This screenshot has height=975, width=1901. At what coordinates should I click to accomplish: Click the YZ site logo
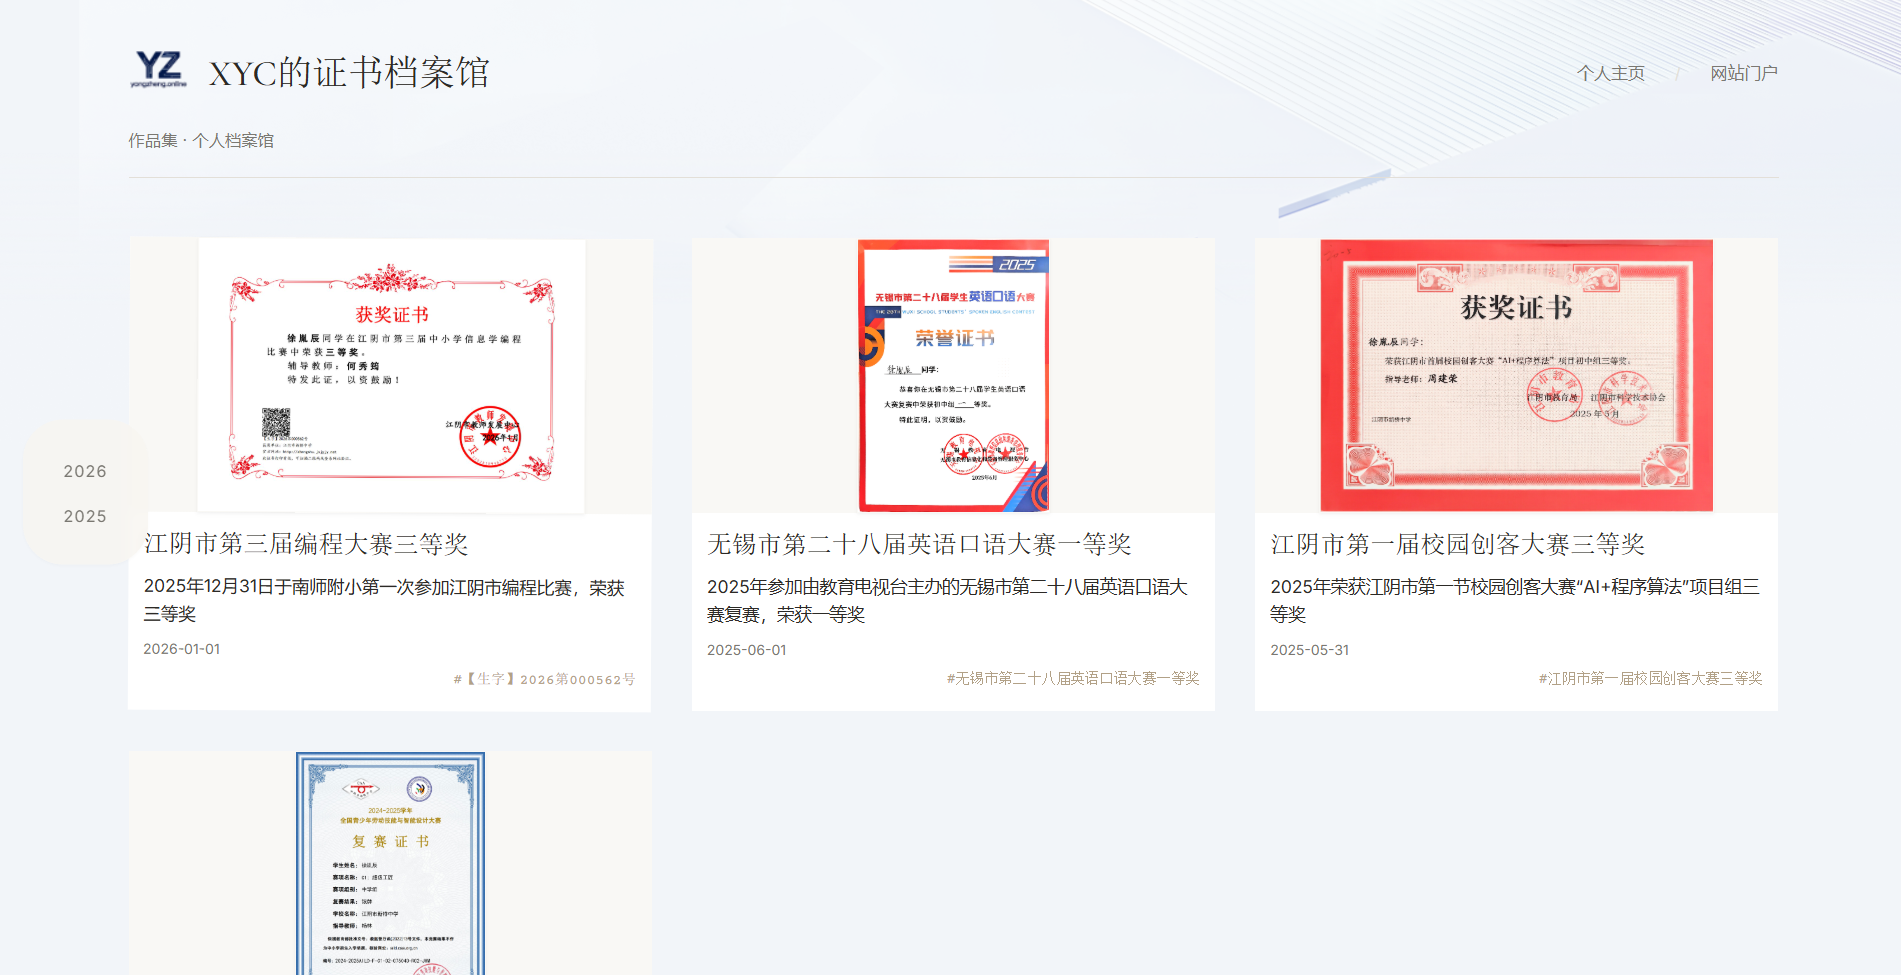[159, 70]
